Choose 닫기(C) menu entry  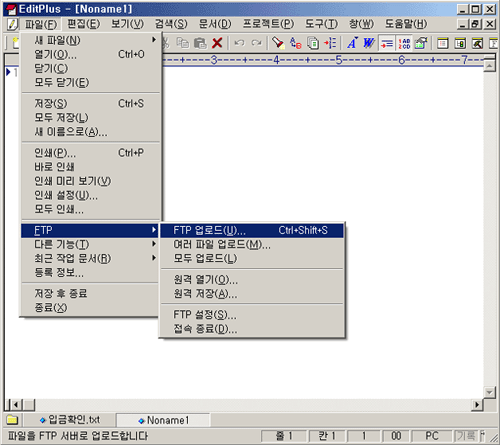(x=91, y=68)
